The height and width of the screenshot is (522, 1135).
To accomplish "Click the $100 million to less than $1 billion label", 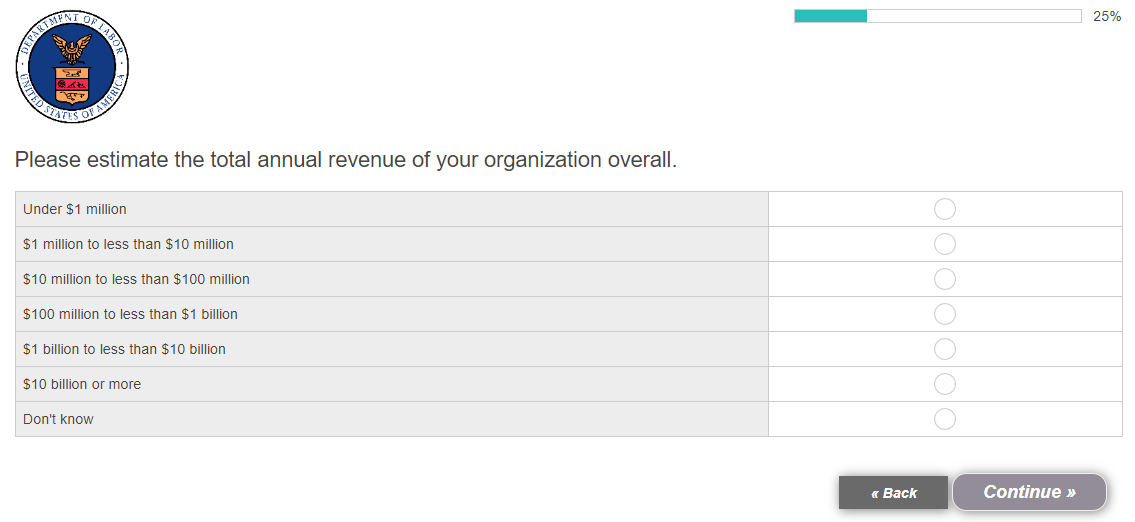I will 130,314.
